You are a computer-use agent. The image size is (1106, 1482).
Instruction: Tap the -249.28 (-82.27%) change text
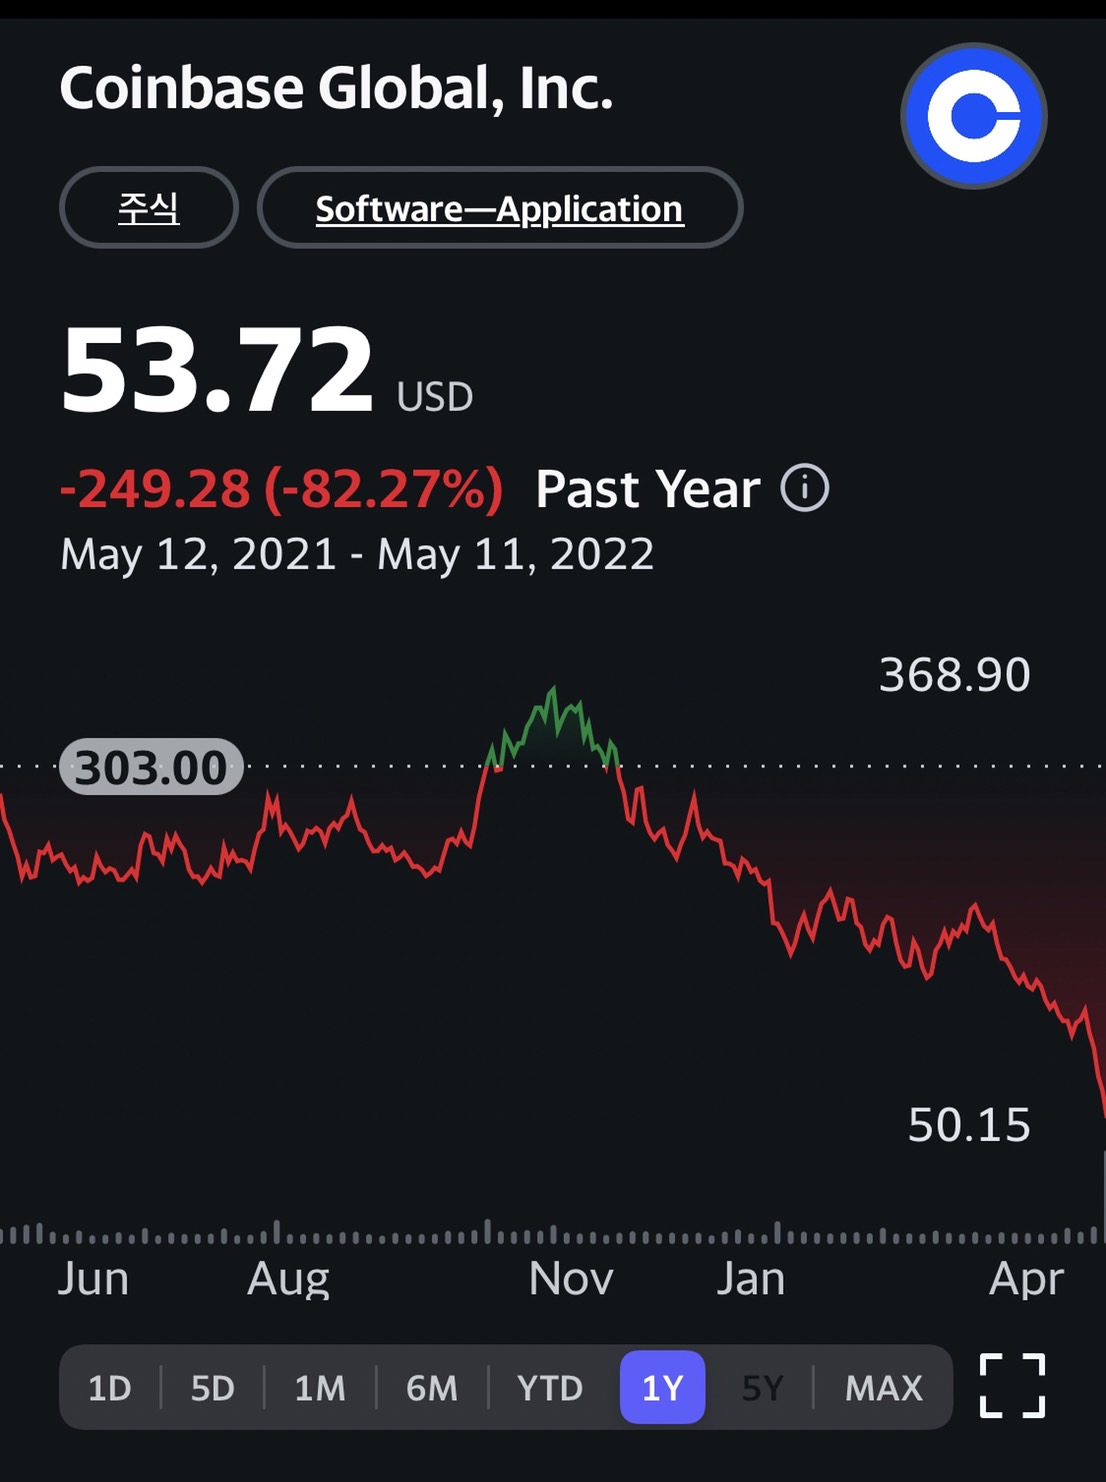[281, 489]
